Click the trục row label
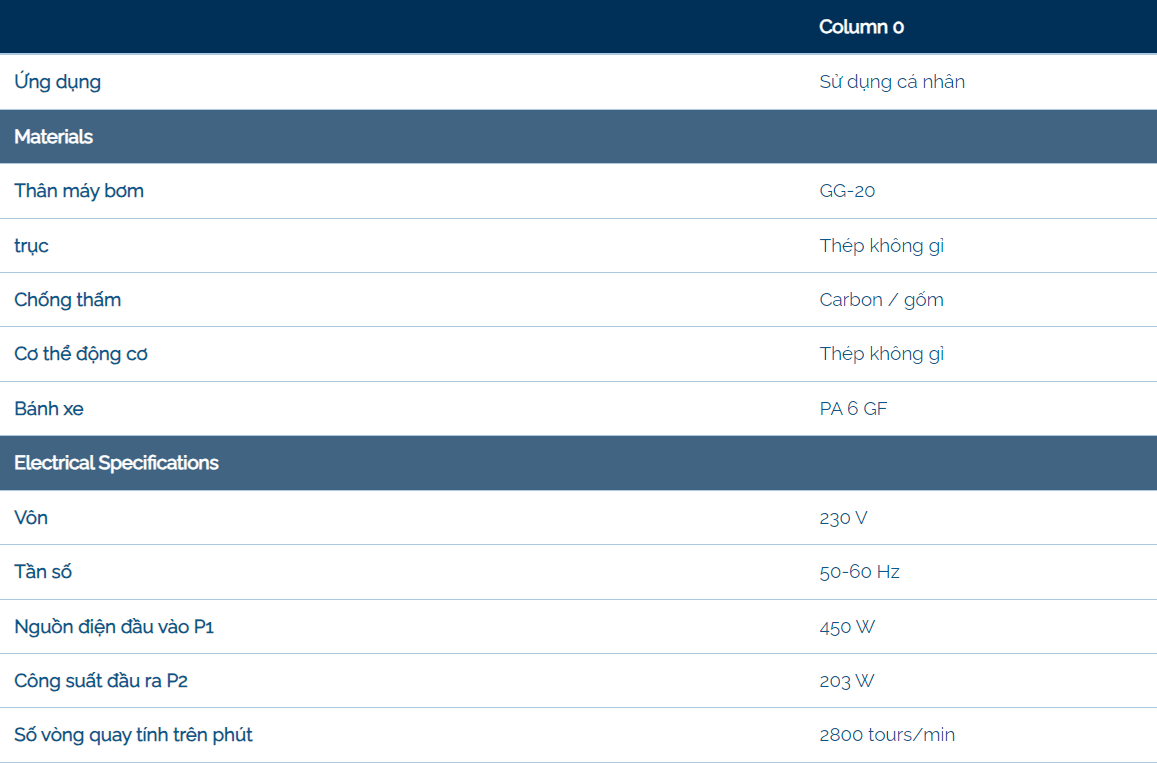 click(32, 246)
